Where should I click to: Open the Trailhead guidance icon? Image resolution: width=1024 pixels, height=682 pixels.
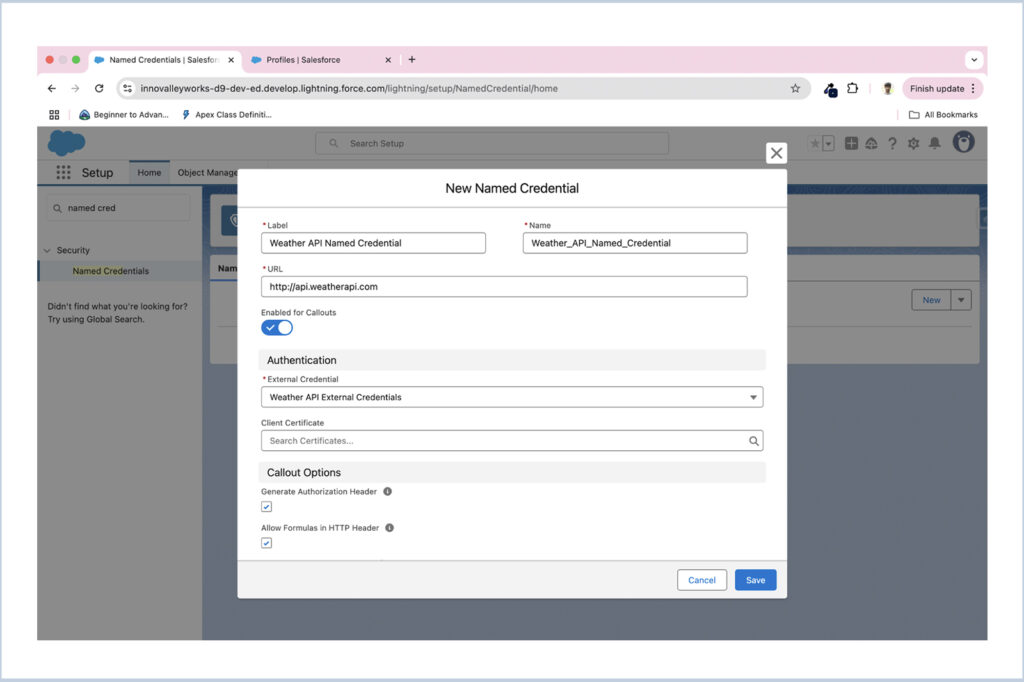tap(871, 143)
